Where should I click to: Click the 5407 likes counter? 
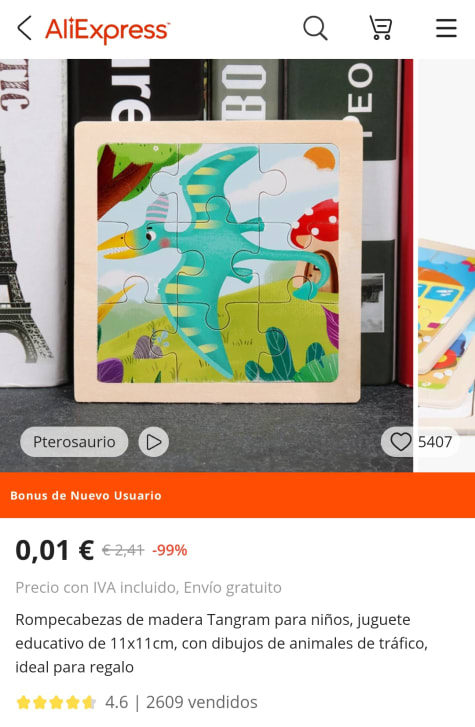[x=435, y=442]
